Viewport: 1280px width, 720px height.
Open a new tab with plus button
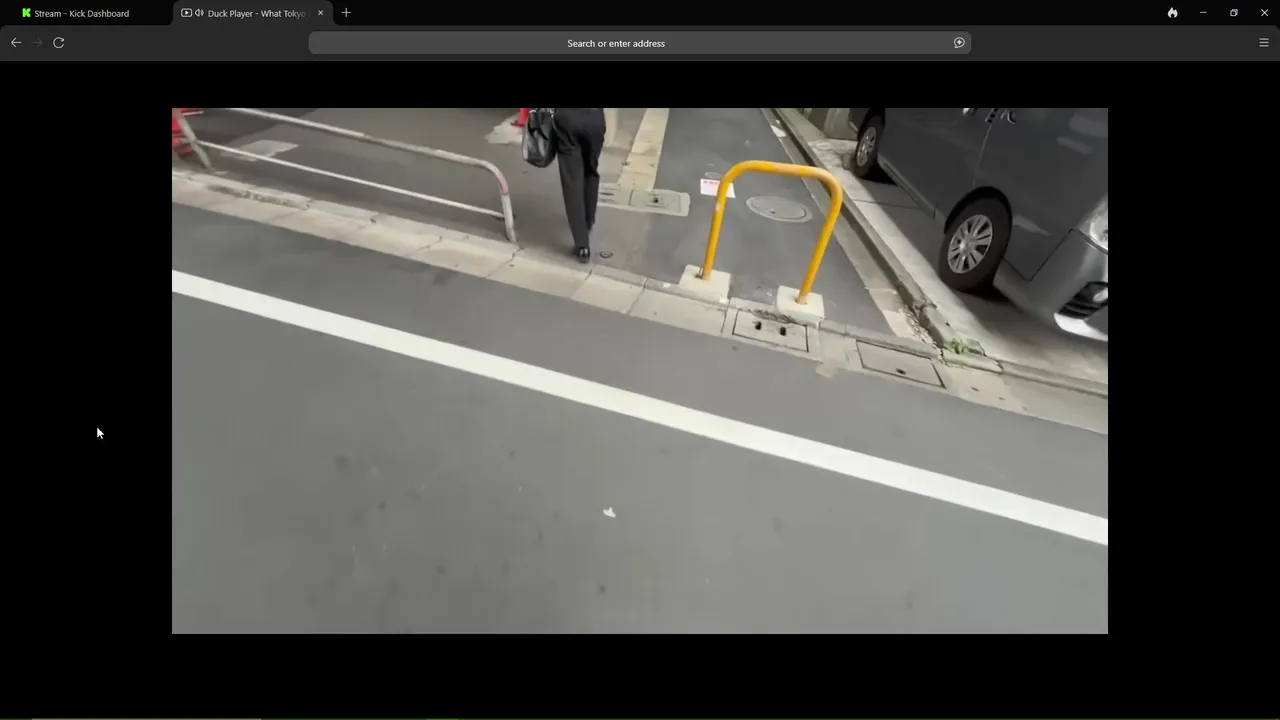[x=346, y=13]
